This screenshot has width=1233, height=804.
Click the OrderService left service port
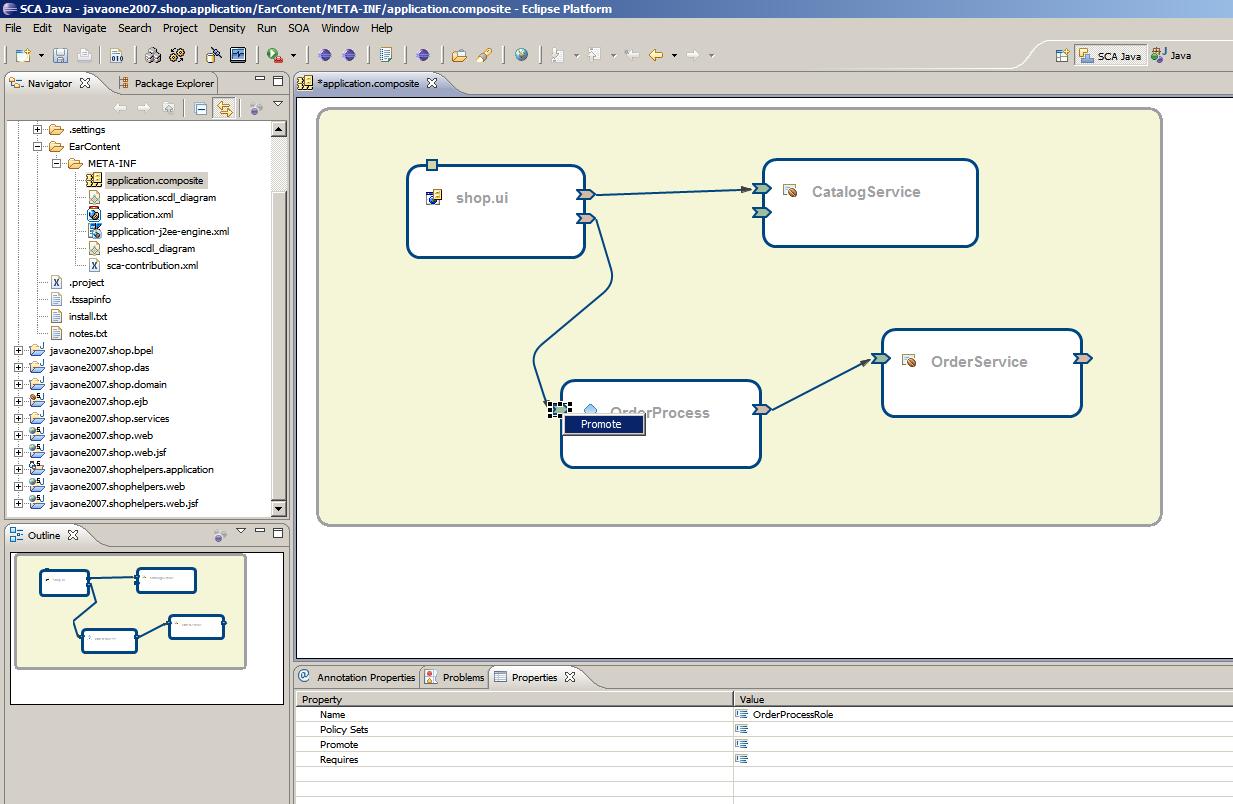tap(881, 358)
